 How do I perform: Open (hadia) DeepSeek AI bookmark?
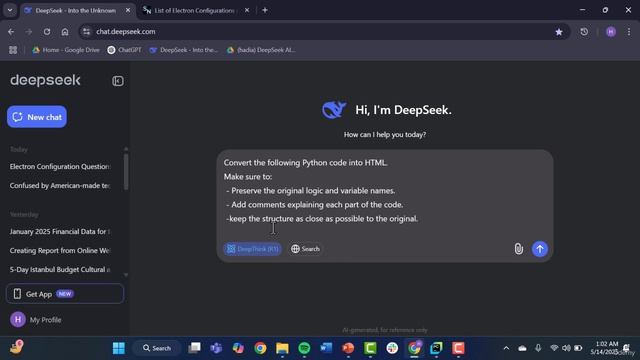(261, 50)
